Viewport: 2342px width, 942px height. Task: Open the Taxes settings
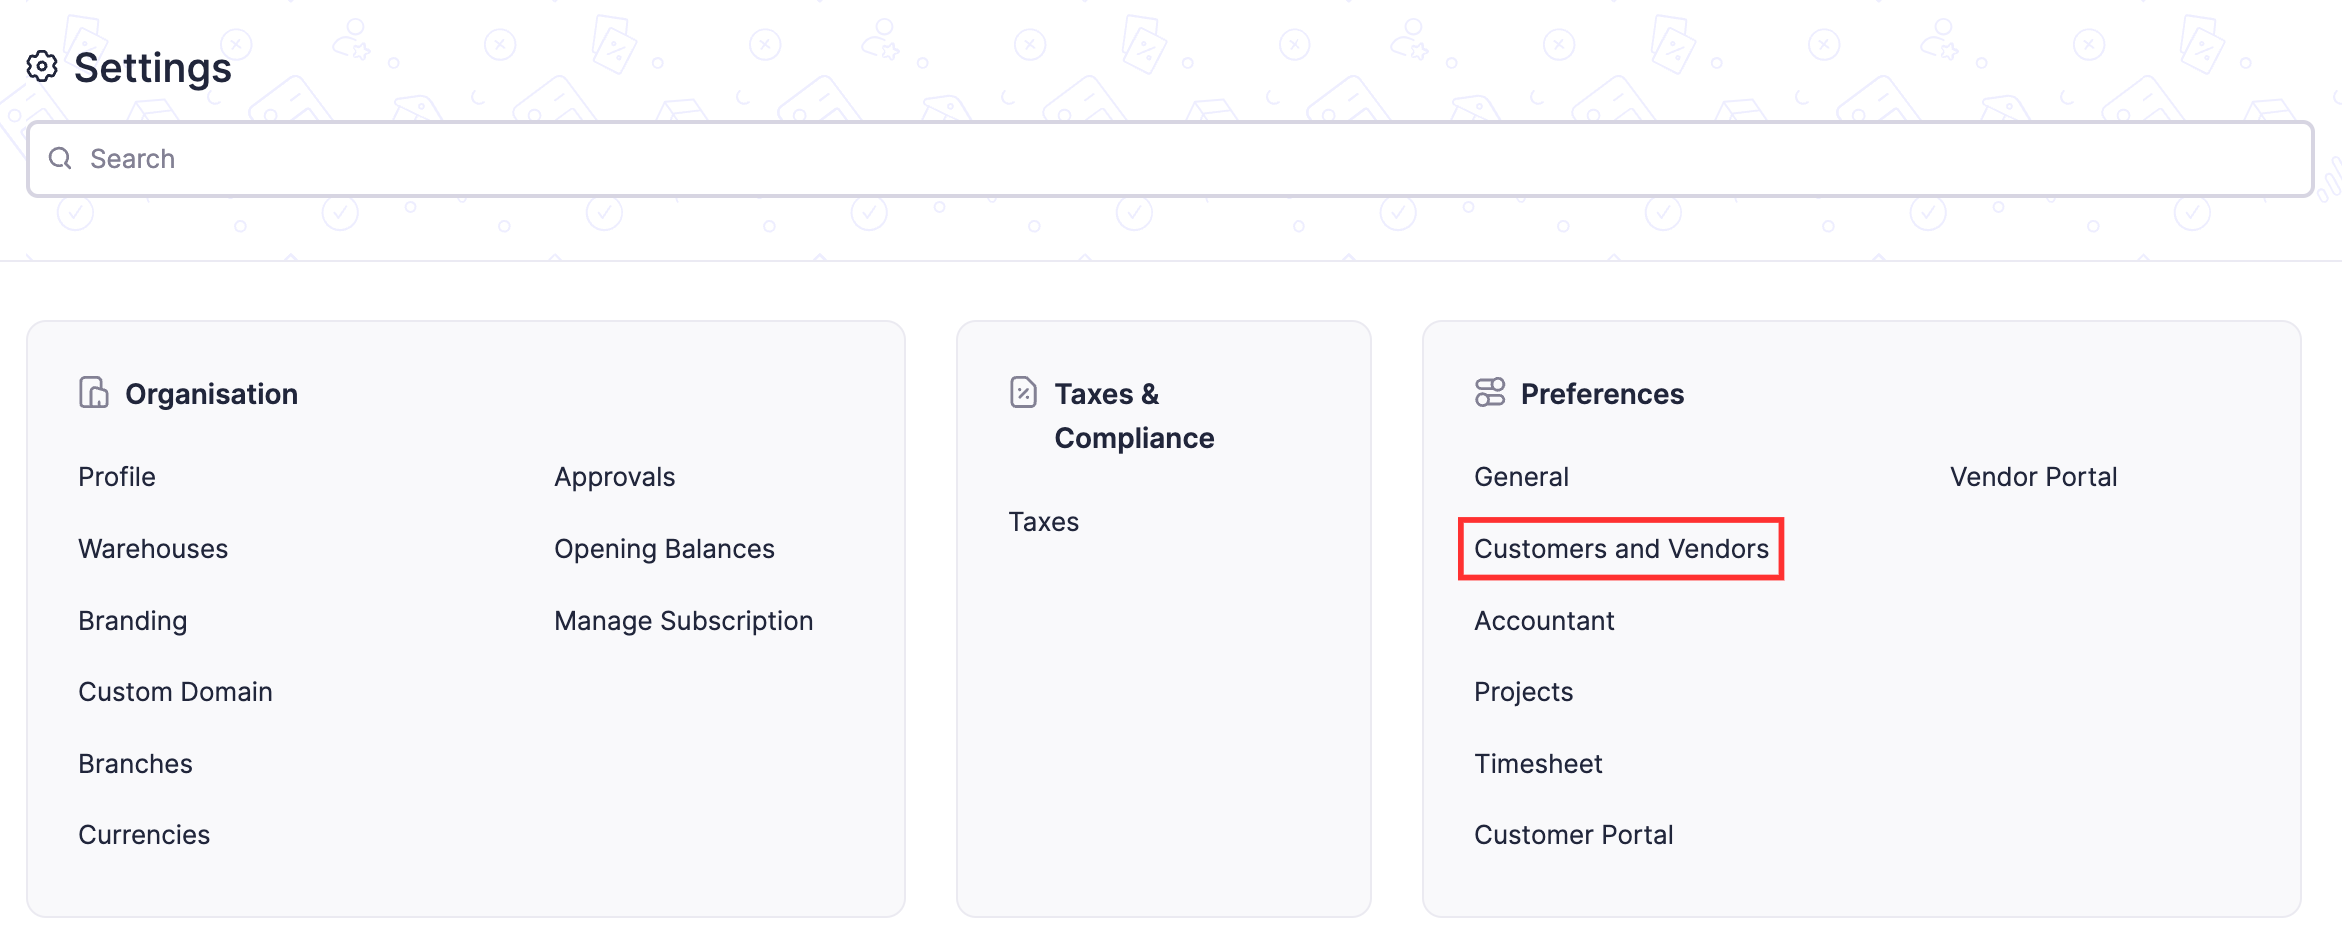[x=1043, y=521]
